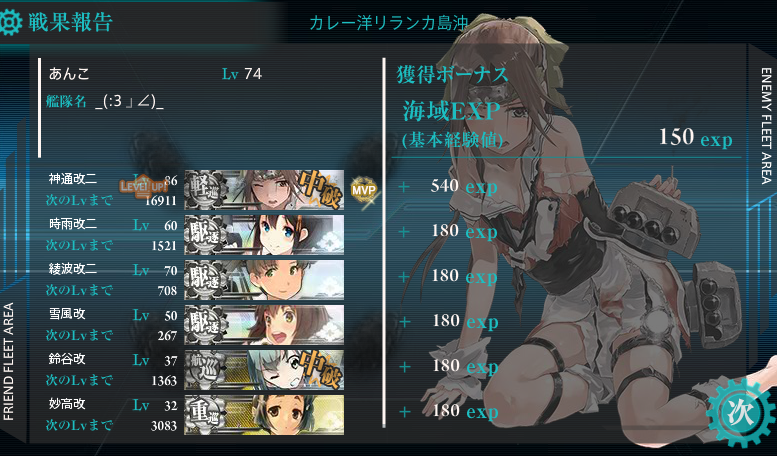Select 神通改二 light cruiser banner
777x456 pixels.
(x=264, y=190)
